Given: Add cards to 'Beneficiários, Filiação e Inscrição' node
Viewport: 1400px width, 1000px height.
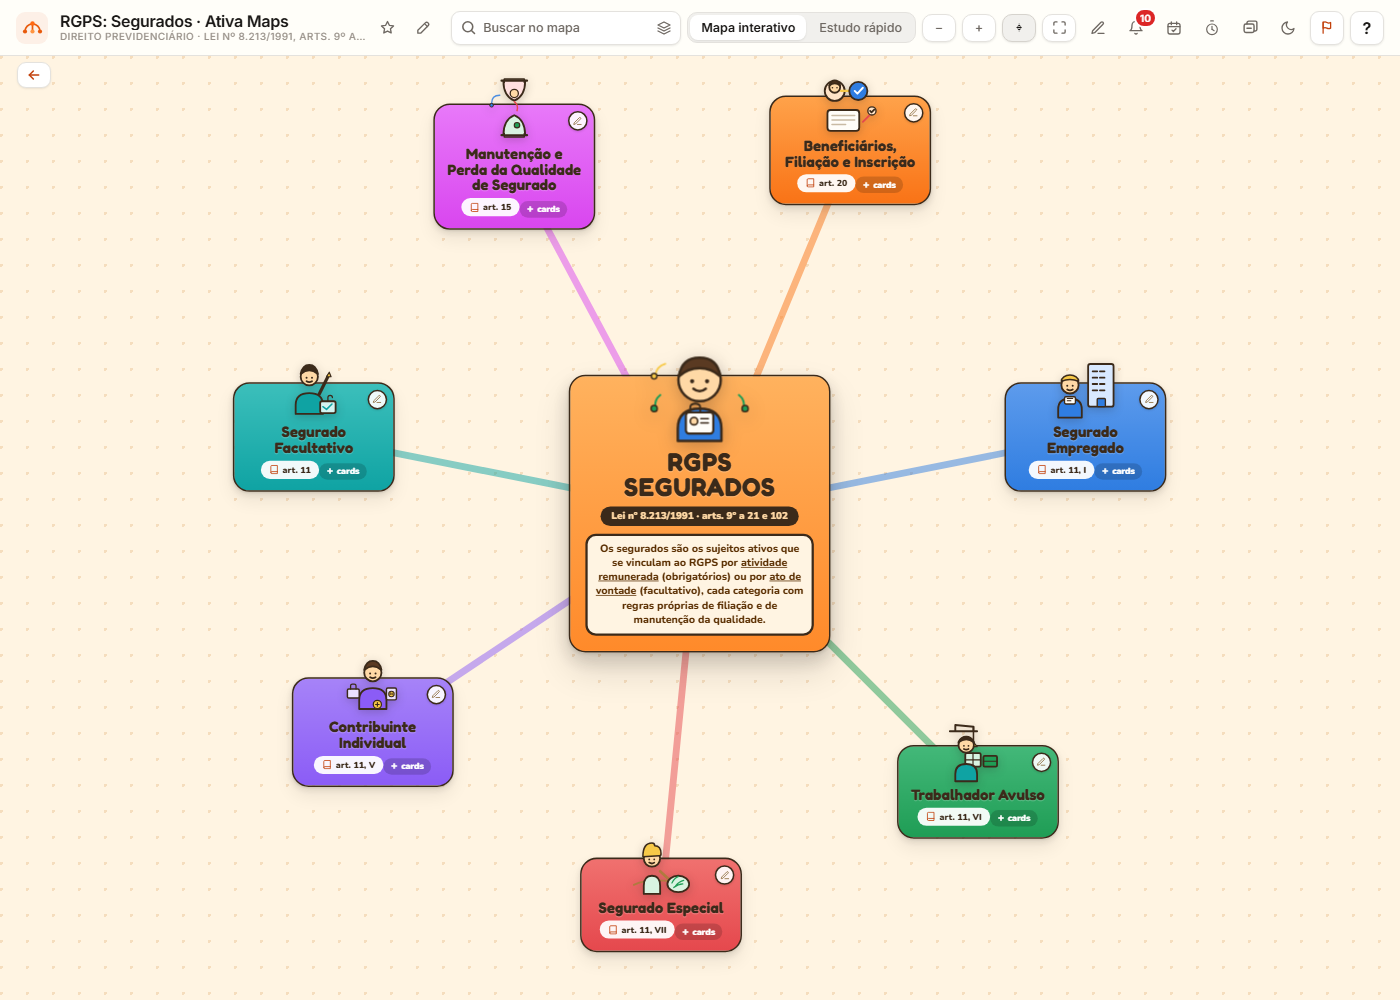Looking at the screenshot, I should 880,185.
